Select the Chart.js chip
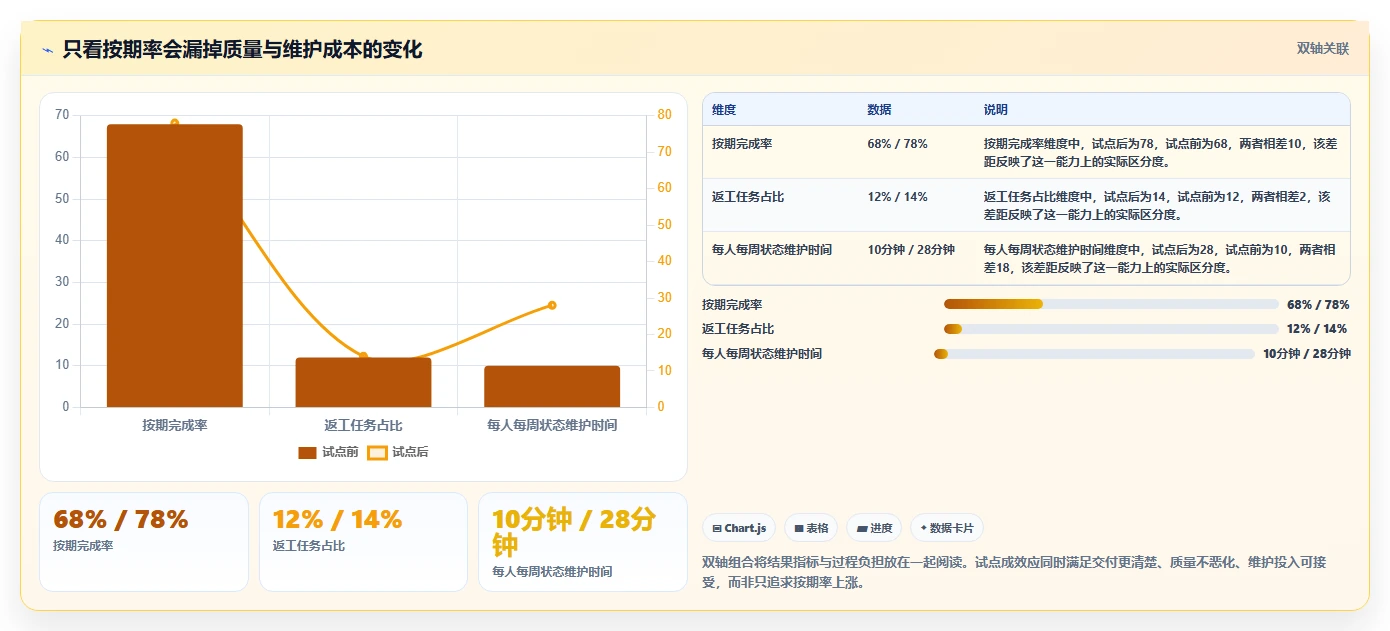This screenshot has height=631, width=1390. tap(739, 528)
